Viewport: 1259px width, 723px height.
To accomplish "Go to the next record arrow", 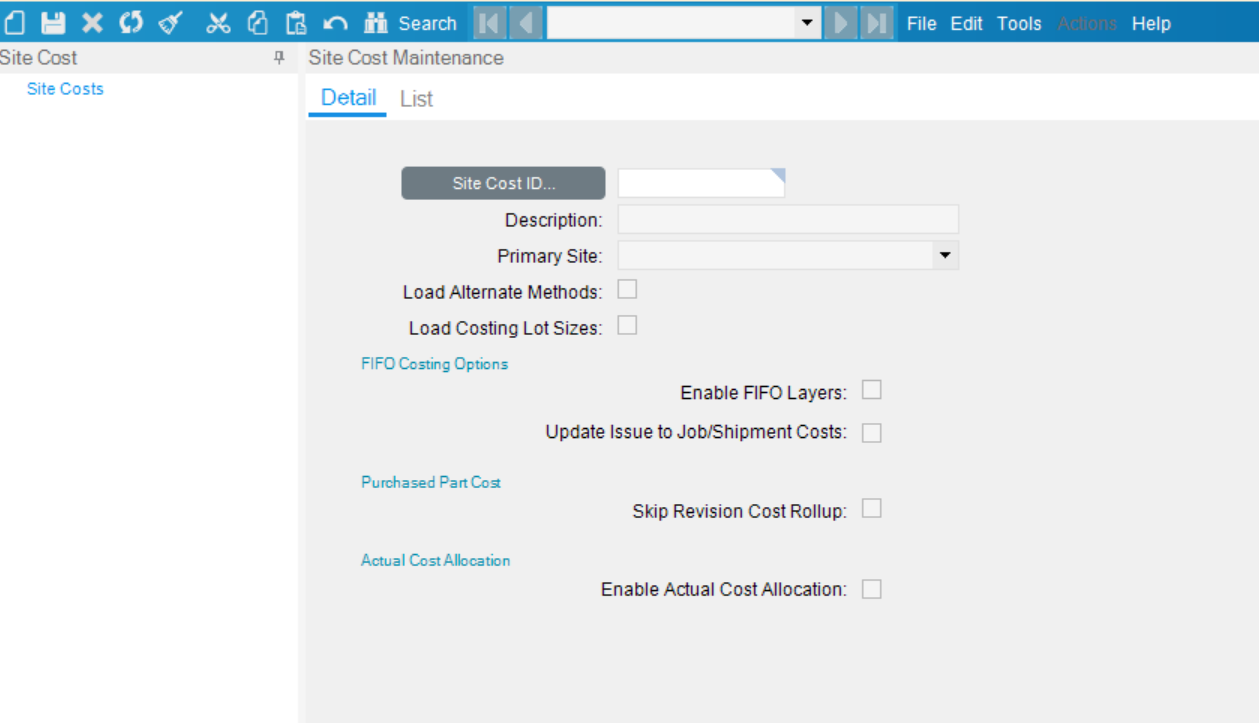I will pyautogui.click(x=842, y=23).
